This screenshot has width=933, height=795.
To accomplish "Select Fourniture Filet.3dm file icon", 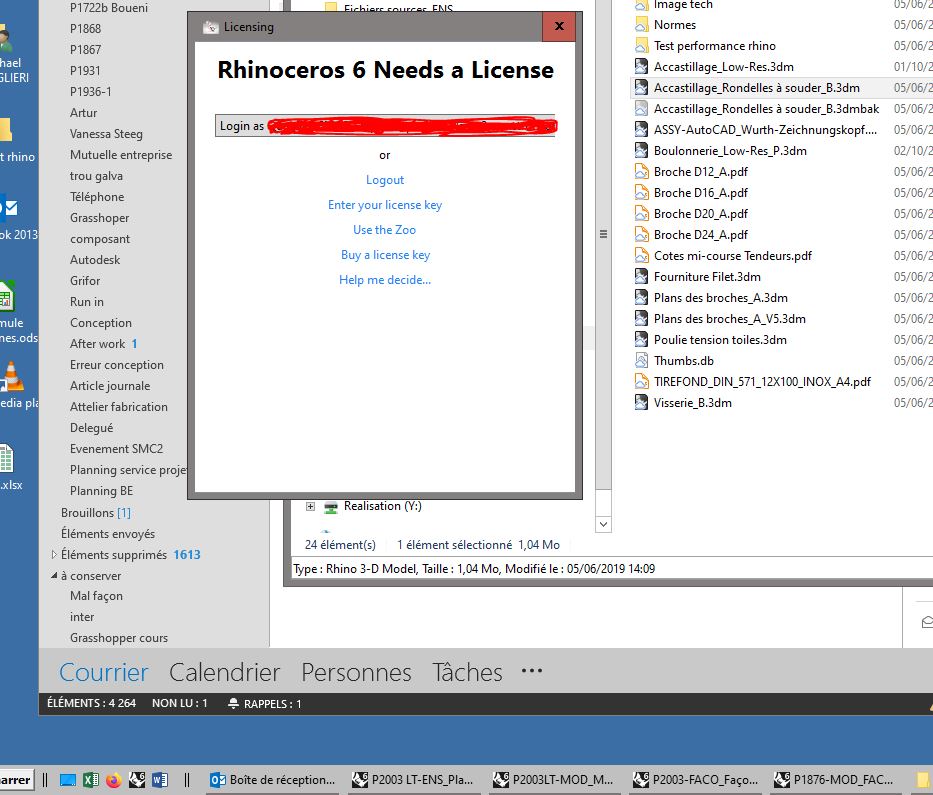I will click(x=641, y=277).
